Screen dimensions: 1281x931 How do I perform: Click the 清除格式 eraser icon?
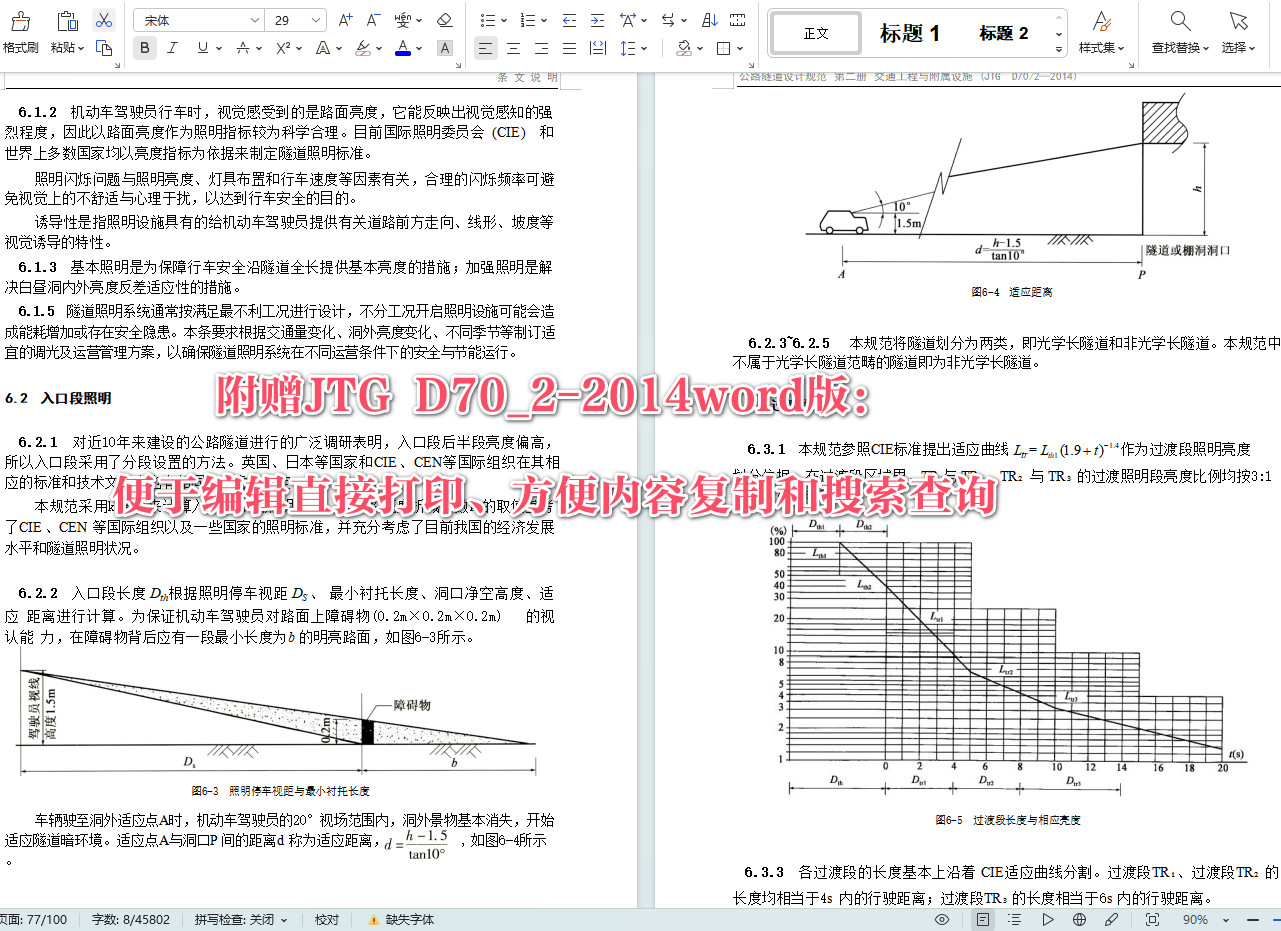pos(443,18)
